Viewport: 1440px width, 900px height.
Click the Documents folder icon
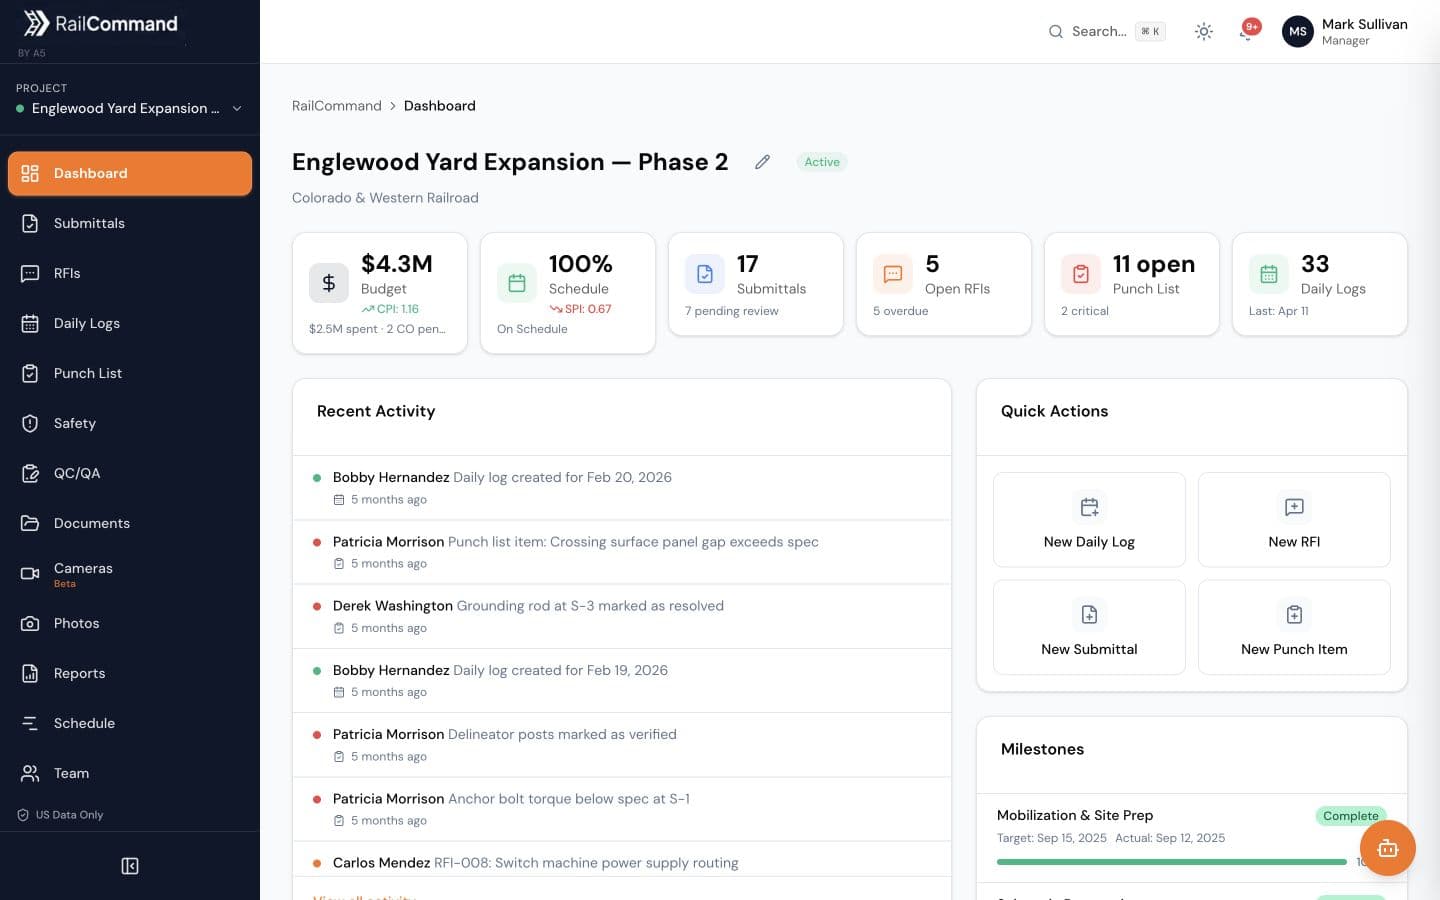pos(30,523)
